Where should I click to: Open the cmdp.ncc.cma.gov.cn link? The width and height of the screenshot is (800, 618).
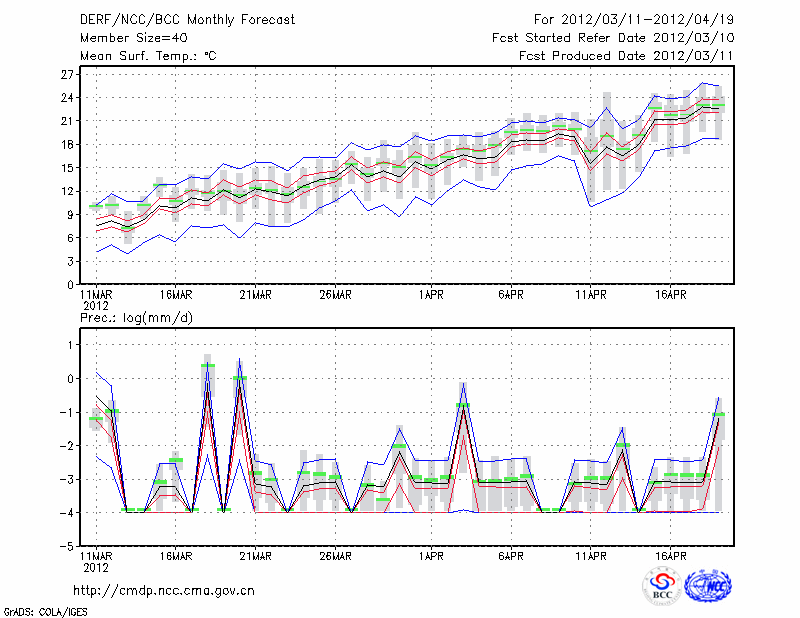pos(164,591)
